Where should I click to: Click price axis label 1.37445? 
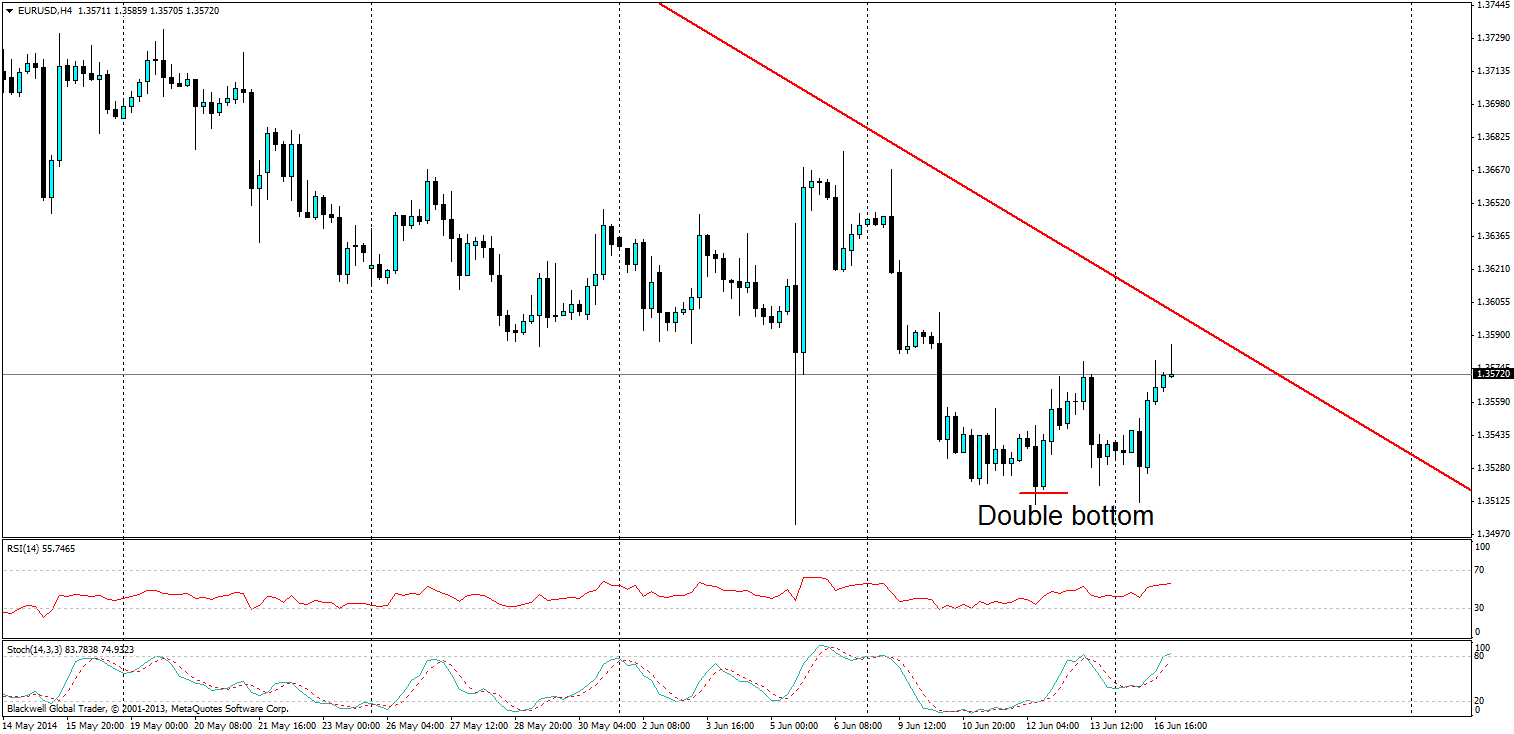click(x=1494, y=5)
